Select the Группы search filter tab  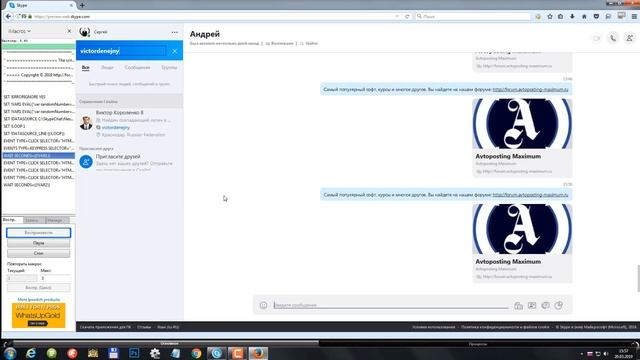pos(169,67)
